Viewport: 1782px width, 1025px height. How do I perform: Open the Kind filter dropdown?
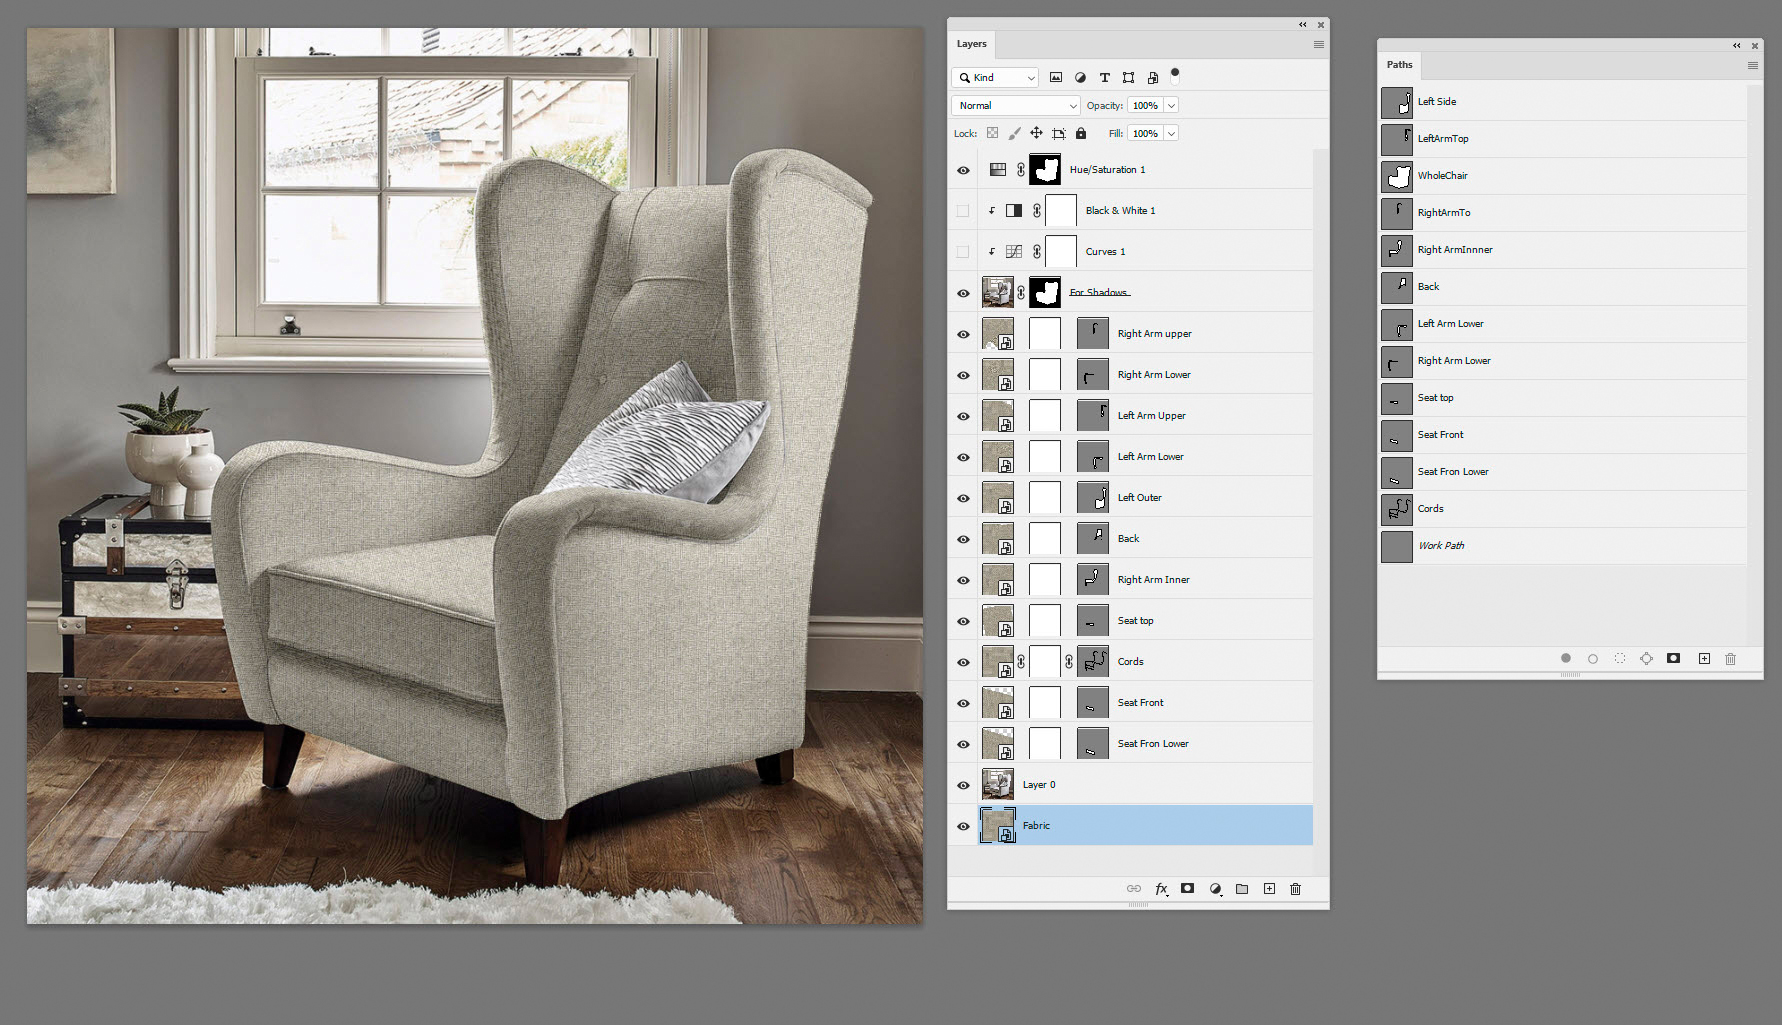pos(995,77)
